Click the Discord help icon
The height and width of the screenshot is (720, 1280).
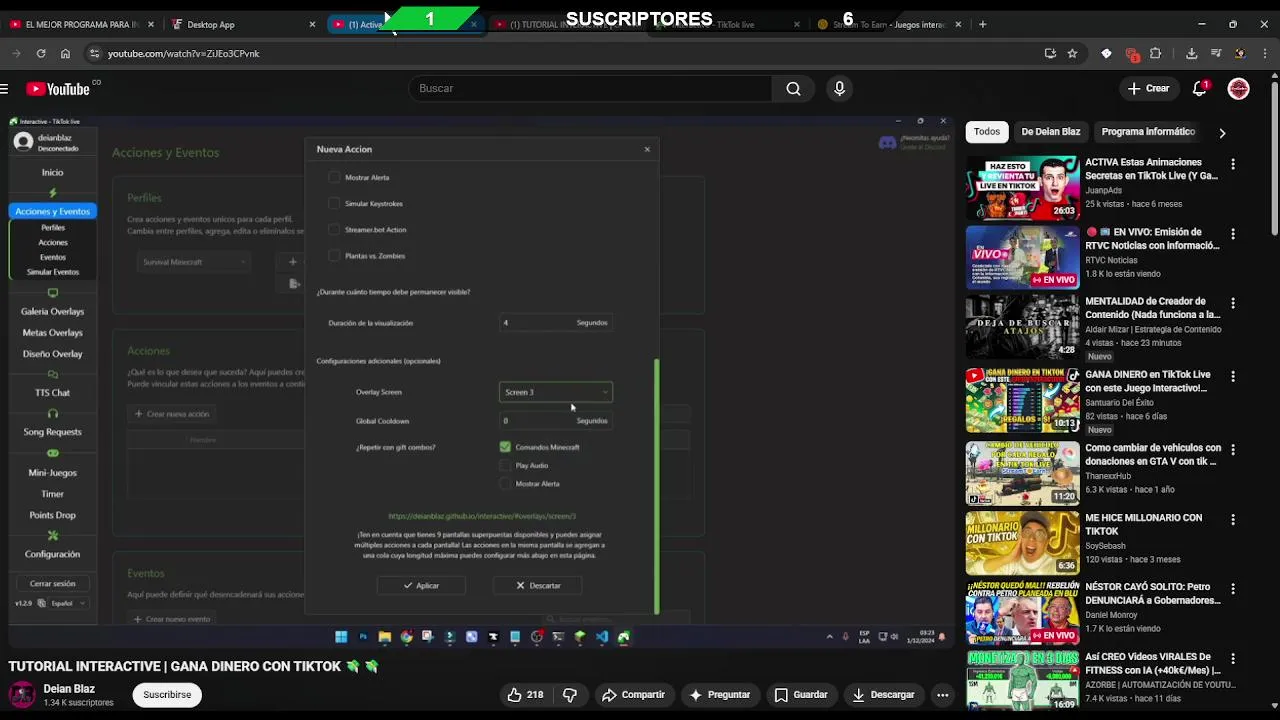tap(887, 142)
